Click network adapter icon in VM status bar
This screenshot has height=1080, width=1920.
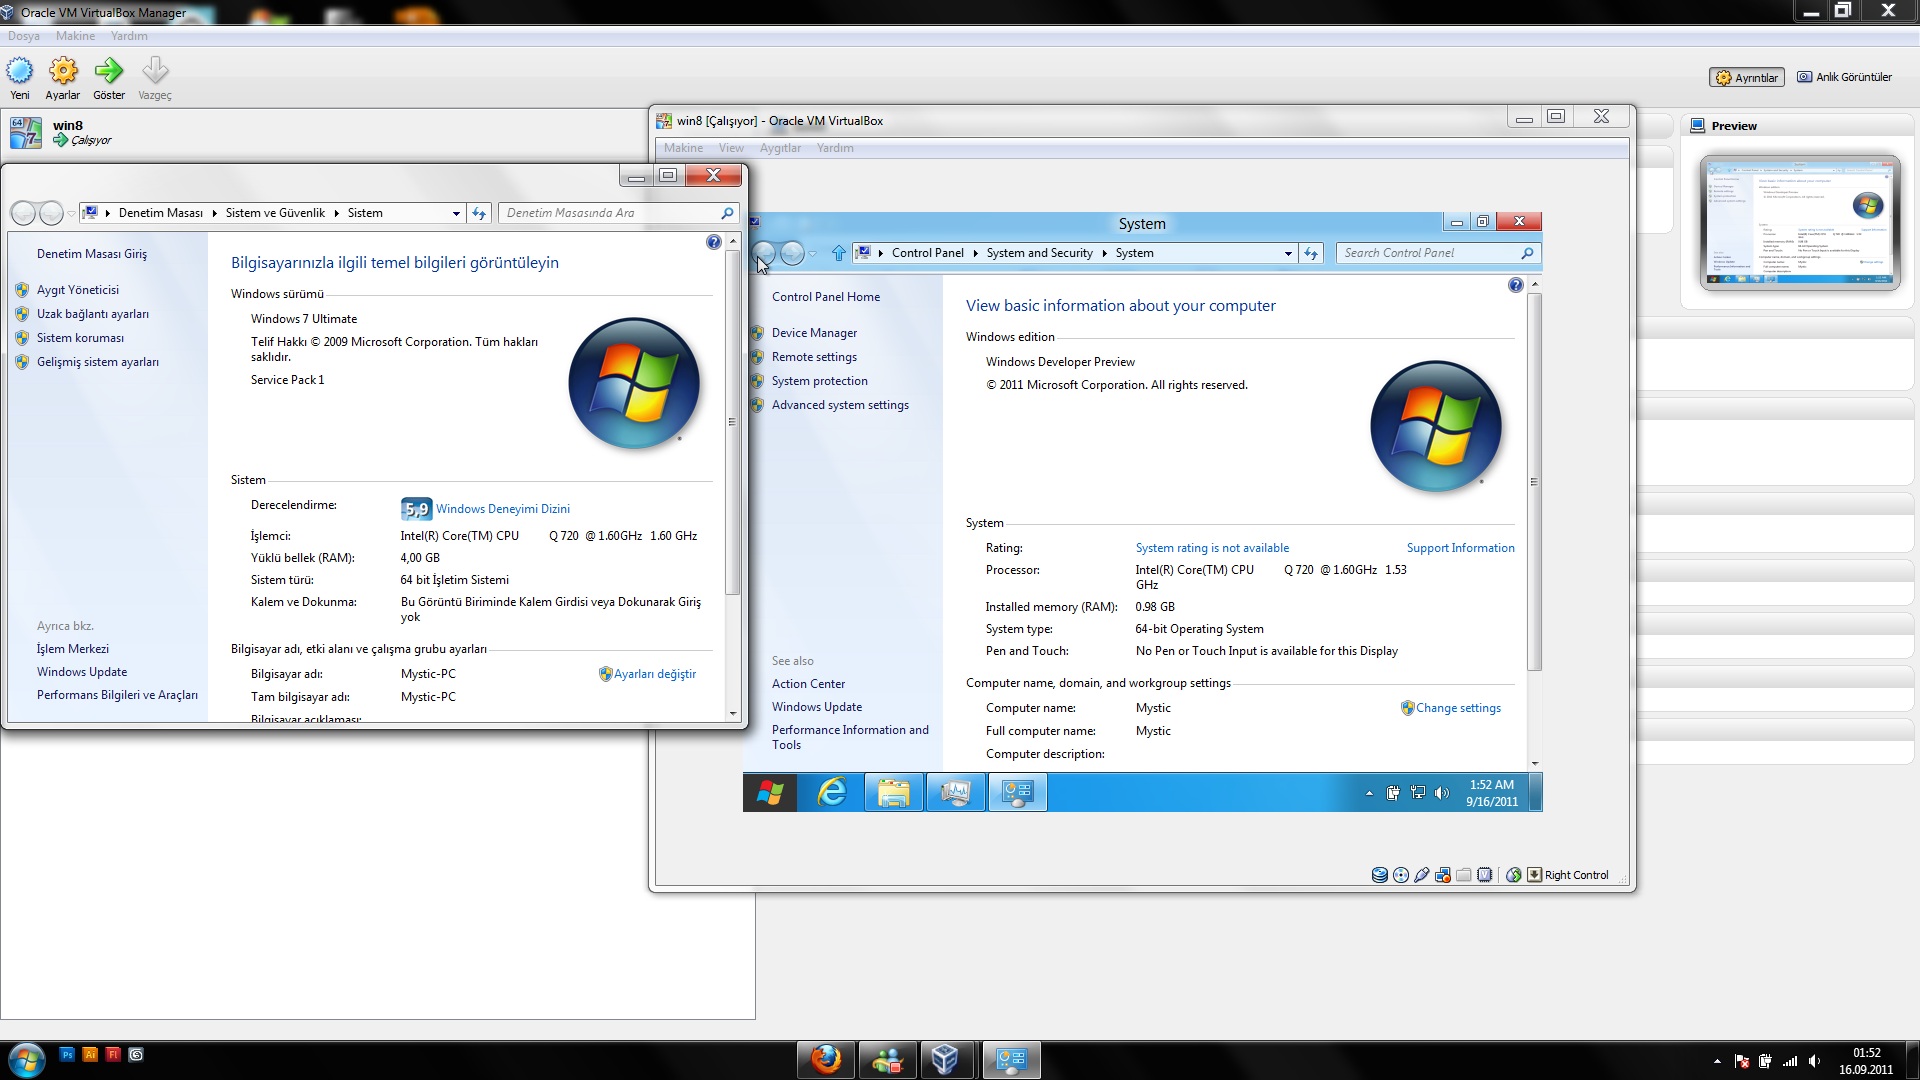click(1443, 875)
